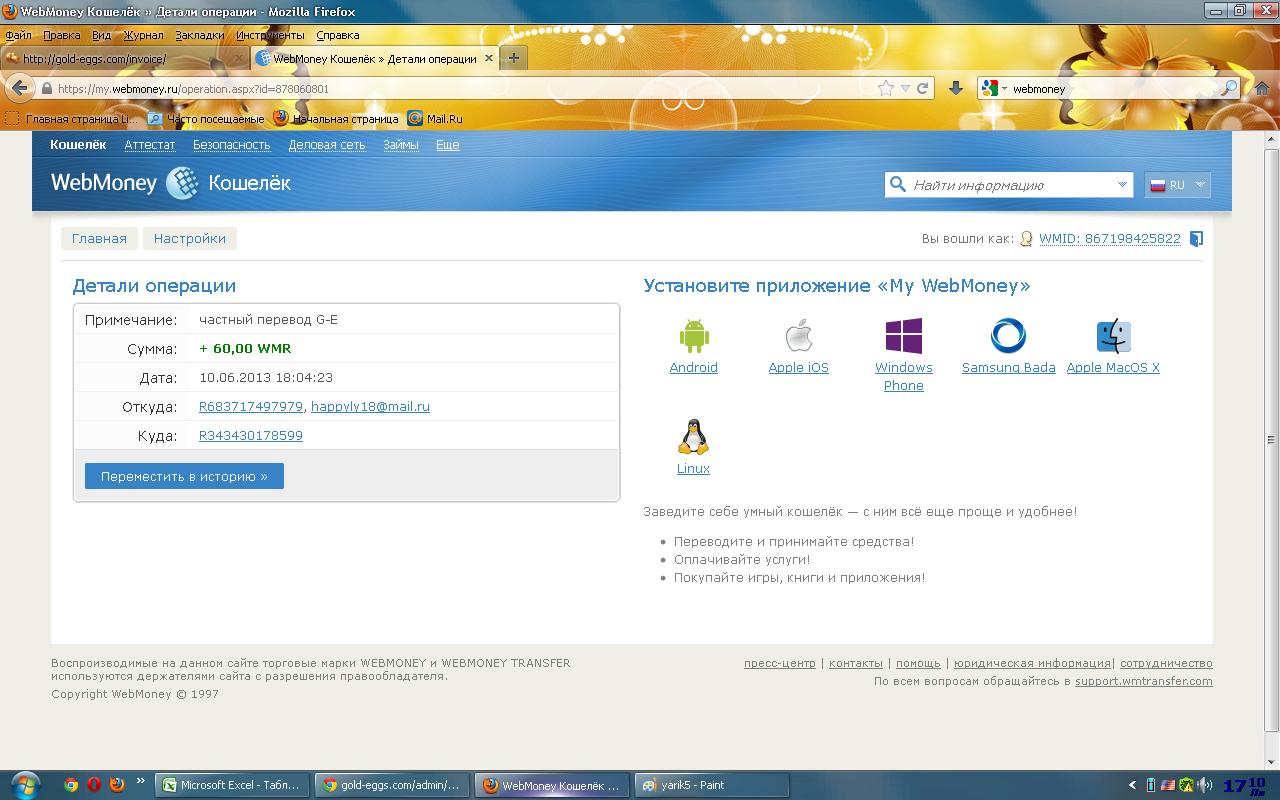Click the пресс-центр footer link

pos(780,663)
